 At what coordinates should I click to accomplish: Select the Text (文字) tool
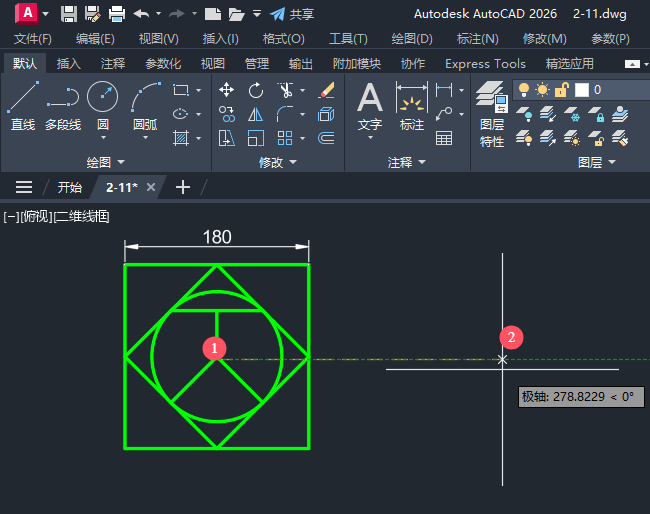[370, 106]
